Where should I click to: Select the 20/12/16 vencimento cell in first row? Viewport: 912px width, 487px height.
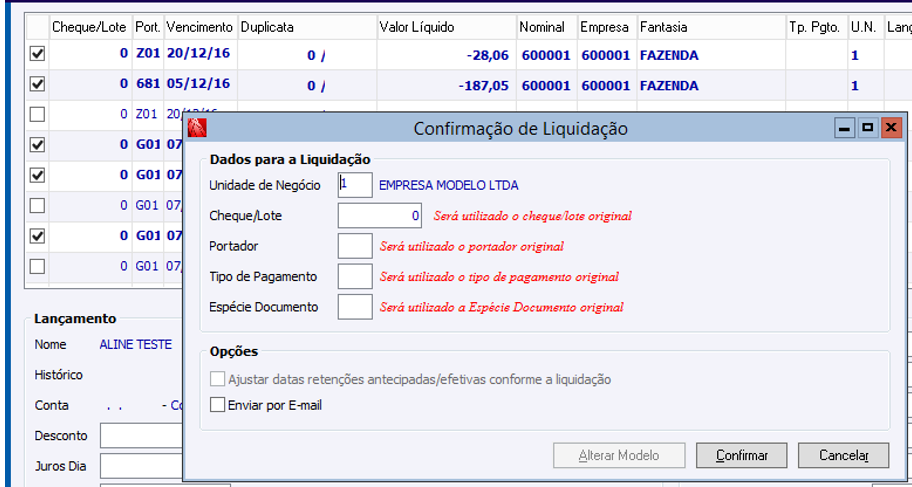(201, 54)
